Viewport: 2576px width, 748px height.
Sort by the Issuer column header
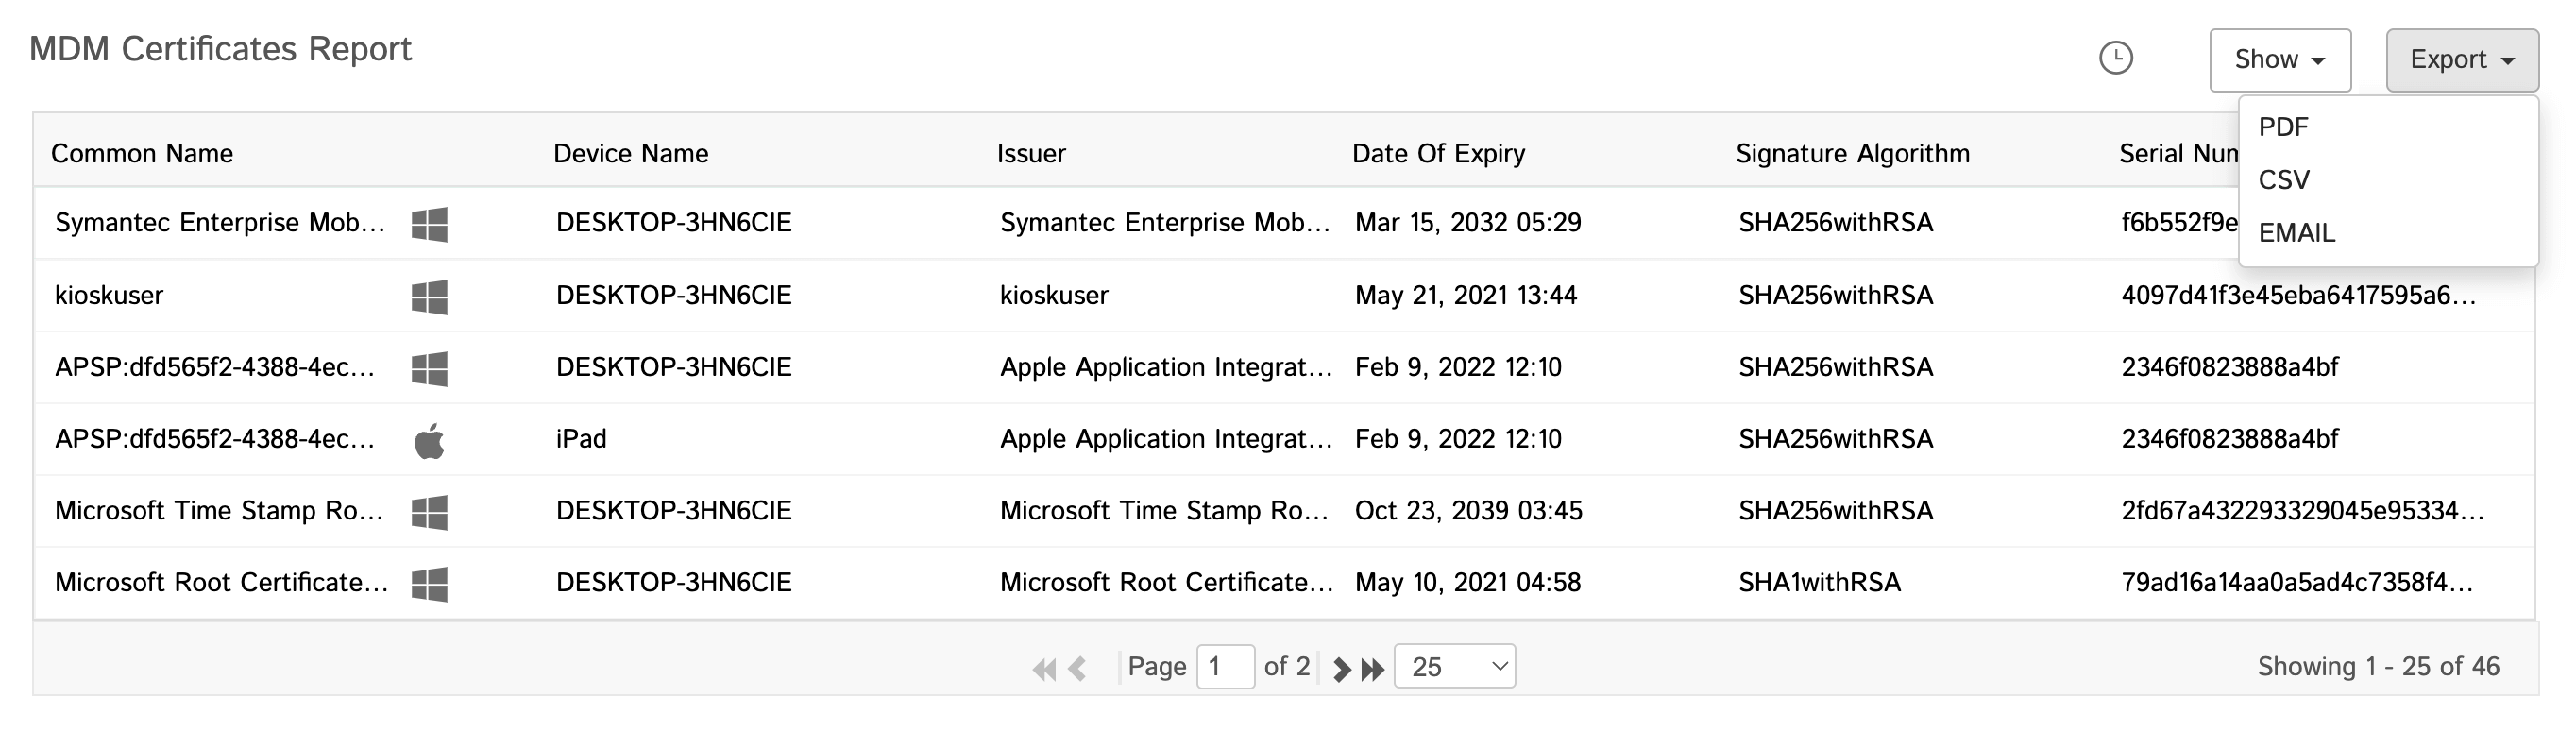tap(1031, 153)
